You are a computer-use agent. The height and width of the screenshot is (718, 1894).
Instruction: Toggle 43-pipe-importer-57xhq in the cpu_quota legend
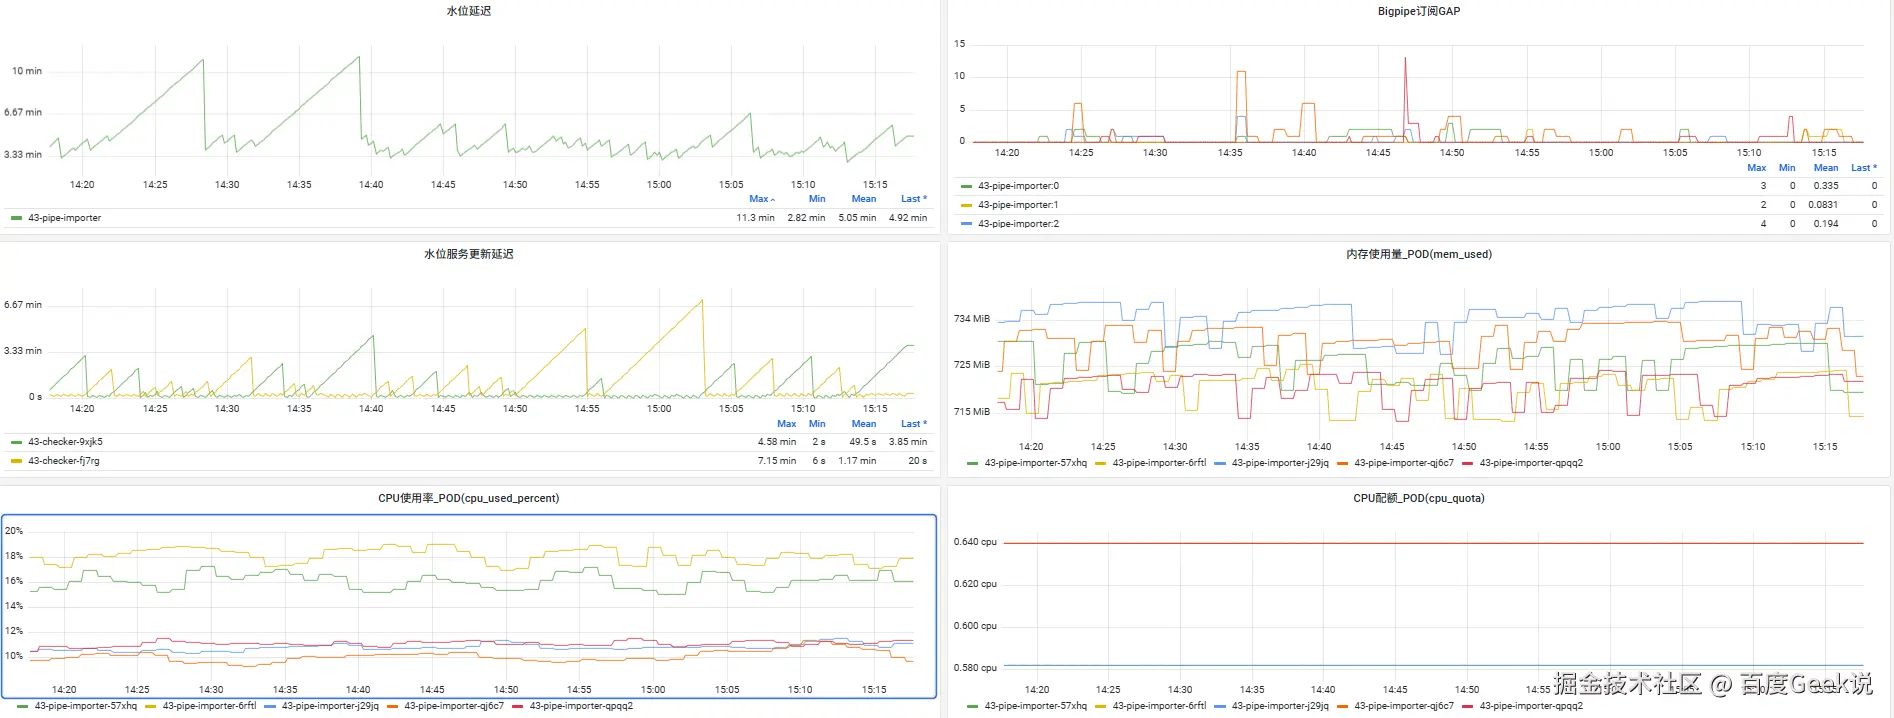pos(1035,706)
